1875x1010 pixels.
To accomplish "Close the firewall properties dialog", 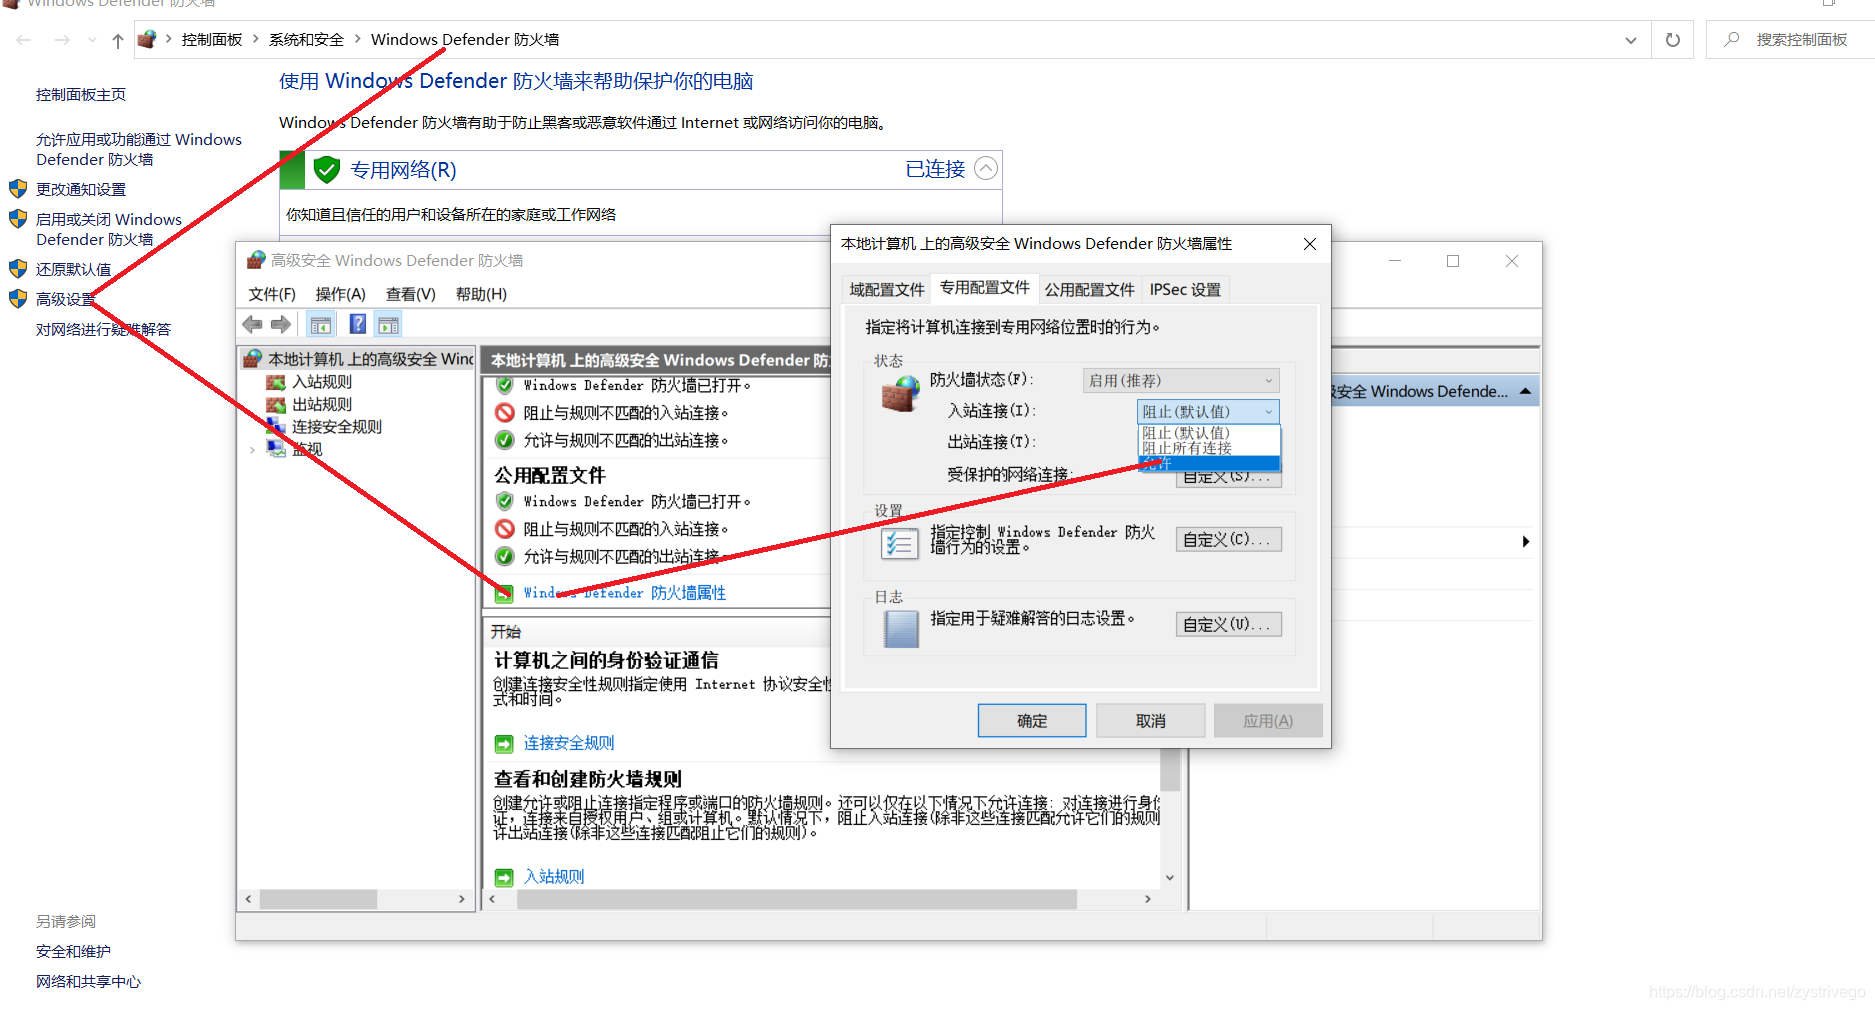I will 1309,244.
